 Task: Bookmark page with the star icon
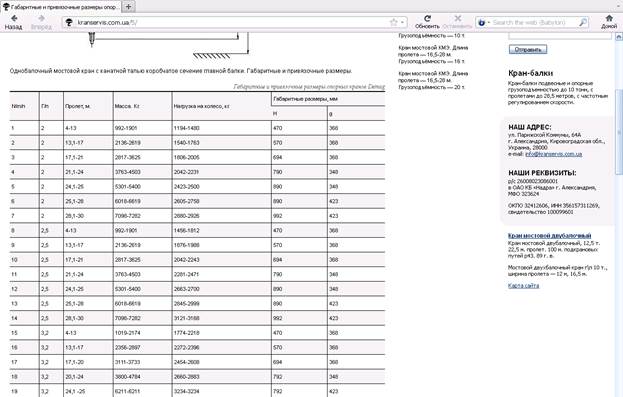(393, 22)
